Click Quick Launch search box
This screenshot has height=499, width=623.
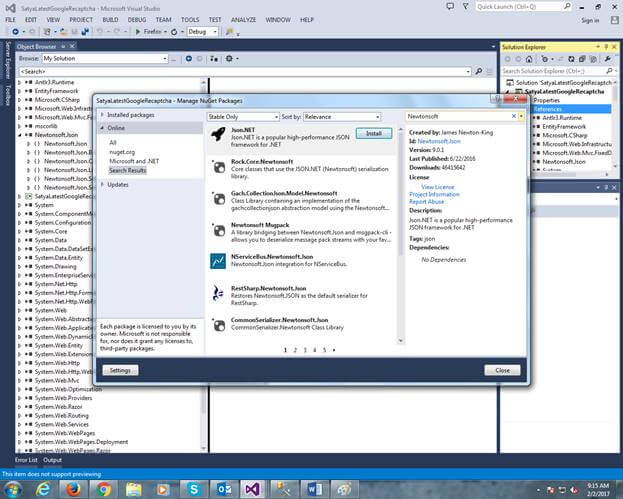point(519,7)
